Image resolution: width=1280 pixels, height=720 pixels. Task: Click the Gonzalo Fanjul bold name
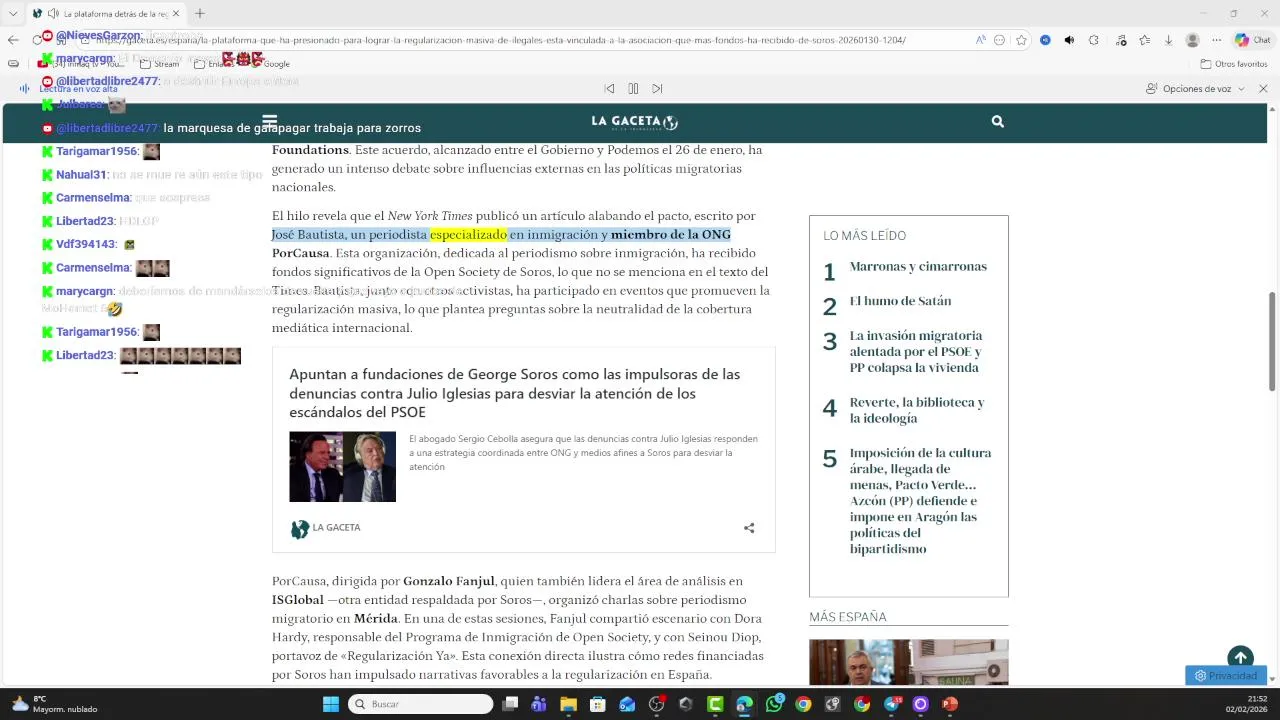[449, 581]
